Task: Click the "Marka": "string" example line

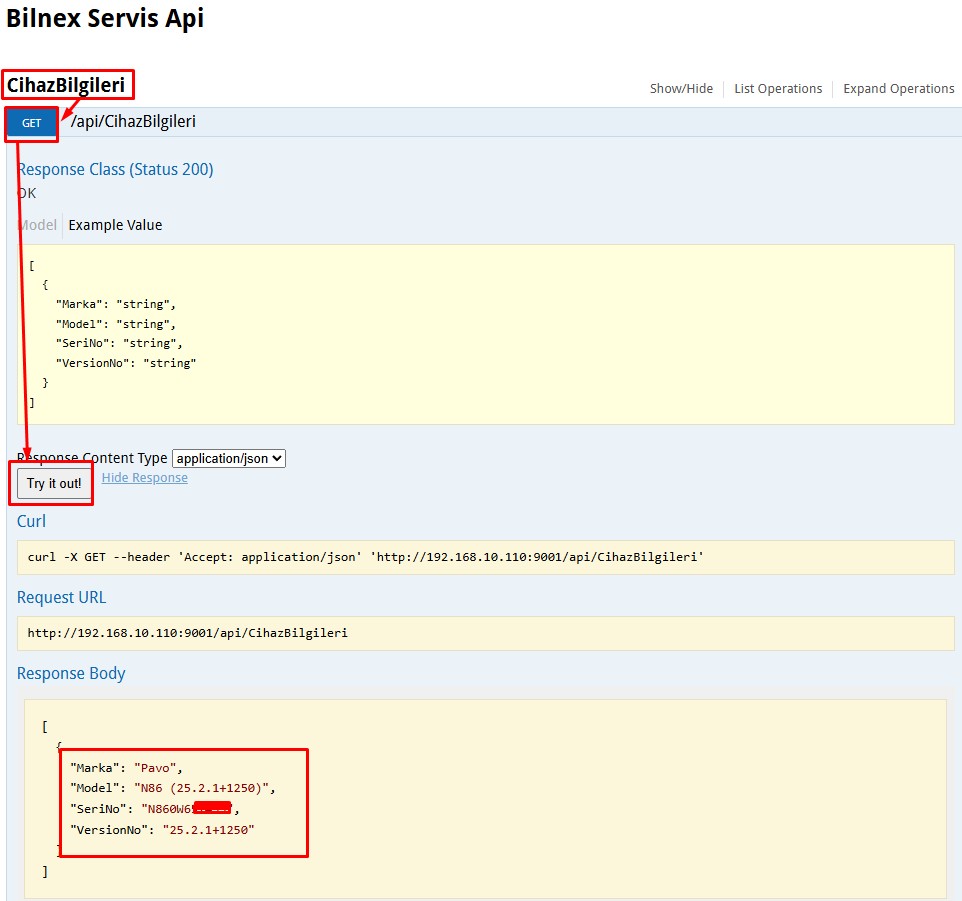Action: coord(116,304)
